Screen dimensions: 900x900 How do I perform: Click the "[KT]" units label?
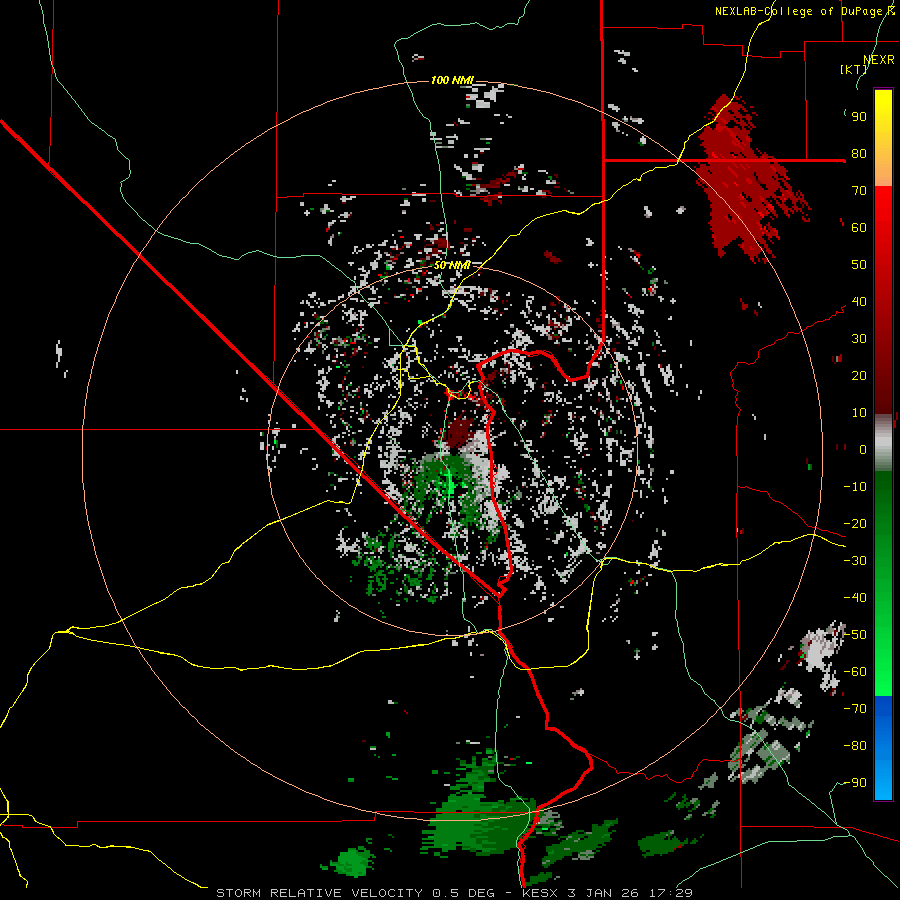click(853, 69)
